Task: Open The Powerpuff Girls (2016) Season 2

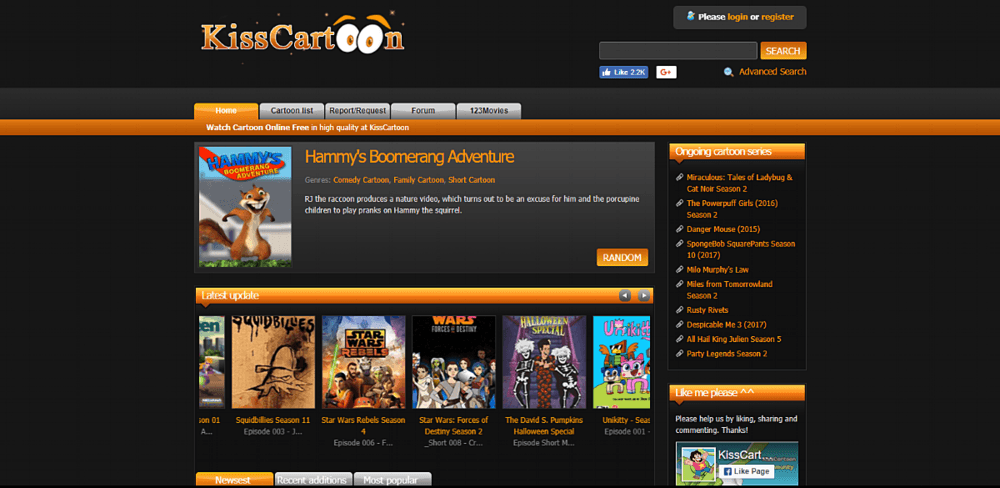Action: 732,209
